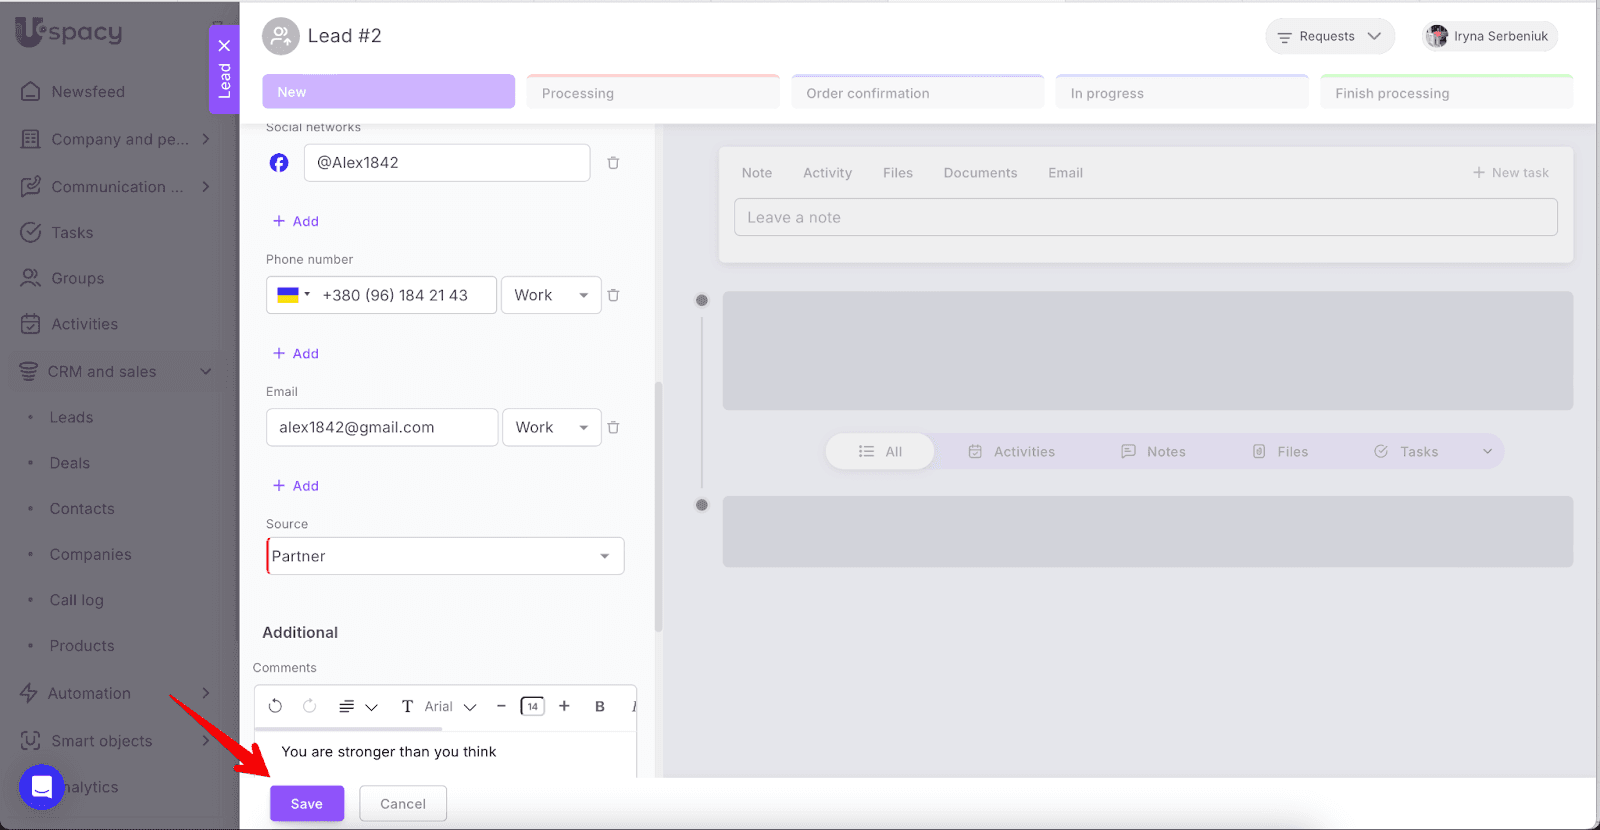1600x830 pixels.
Task: Click the Leave a note field
Action: [x=1145, y=217]
